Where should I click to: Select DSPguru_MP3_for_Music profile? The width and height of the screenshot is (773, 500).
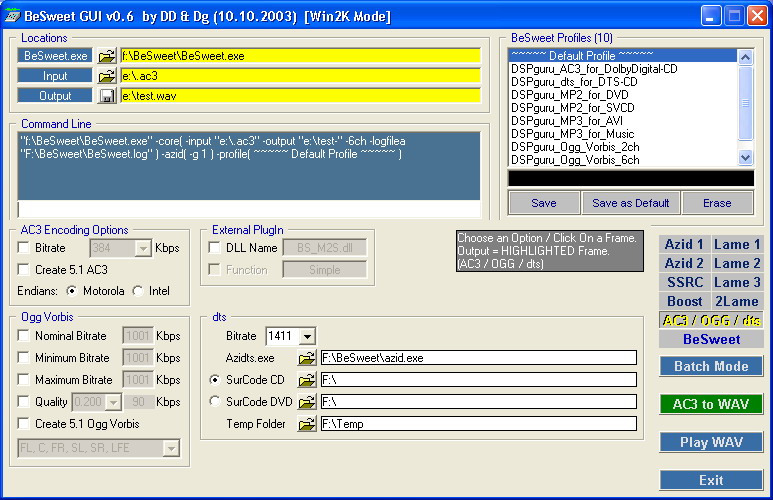[622, 134]
